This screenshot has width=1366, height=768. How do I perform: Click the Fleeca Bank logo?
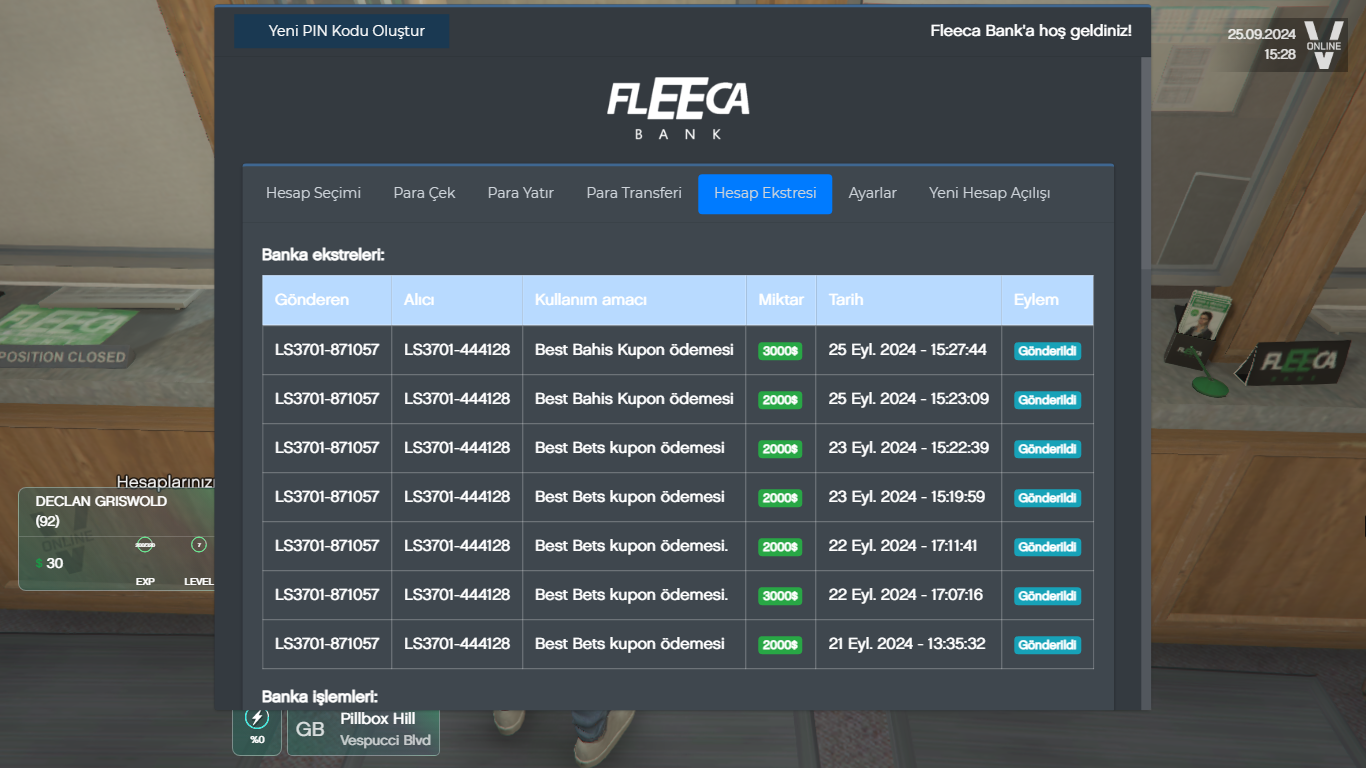point(678,109)
